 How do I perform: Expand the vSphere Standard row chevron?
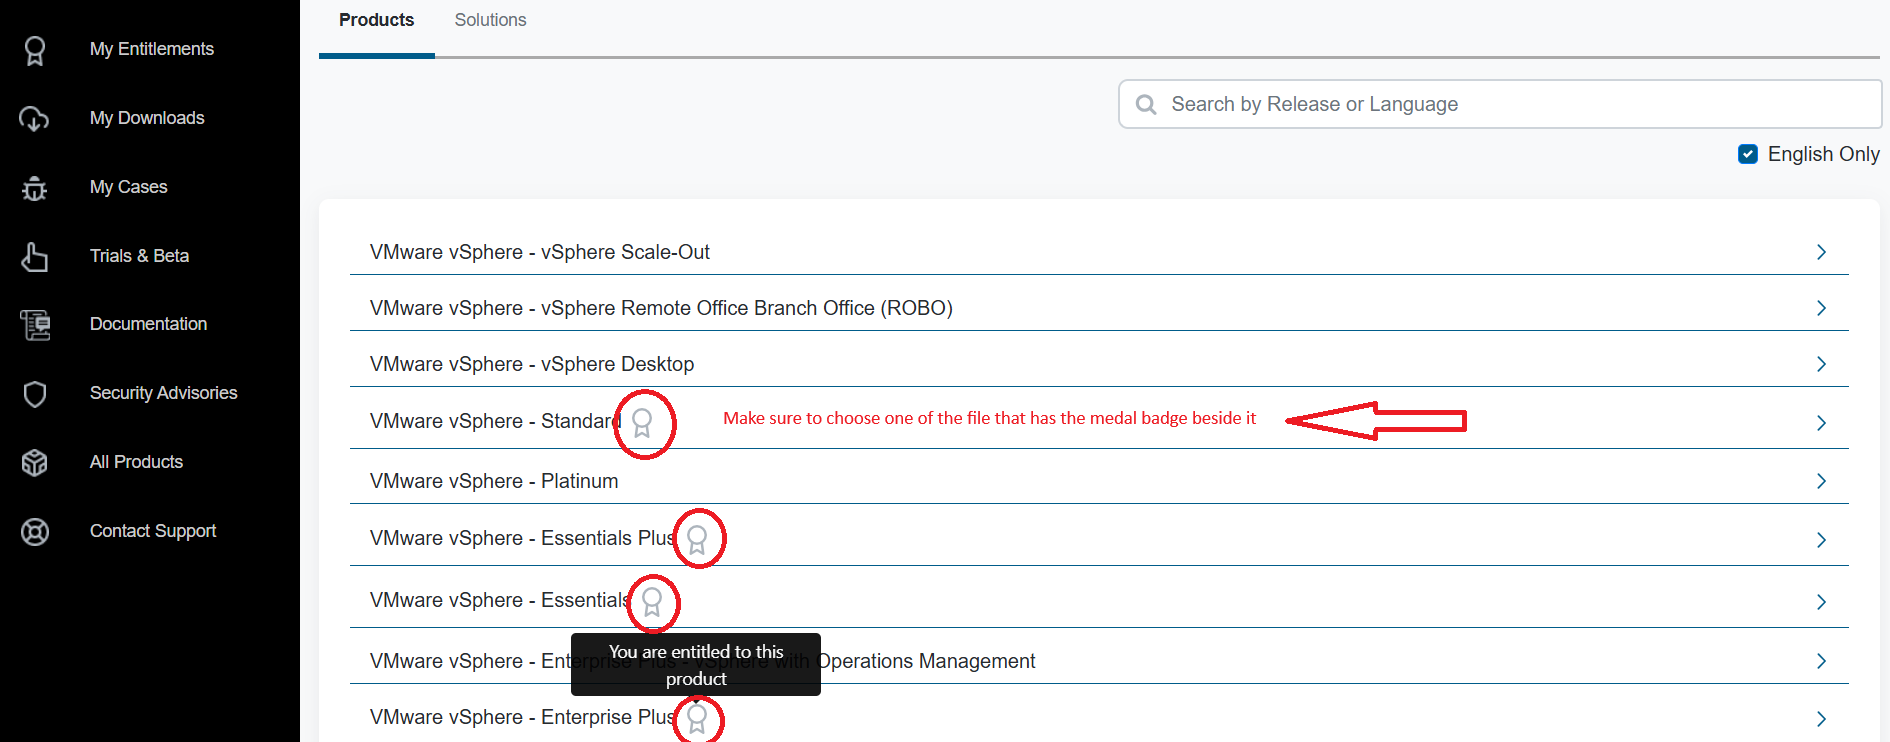1821,423
